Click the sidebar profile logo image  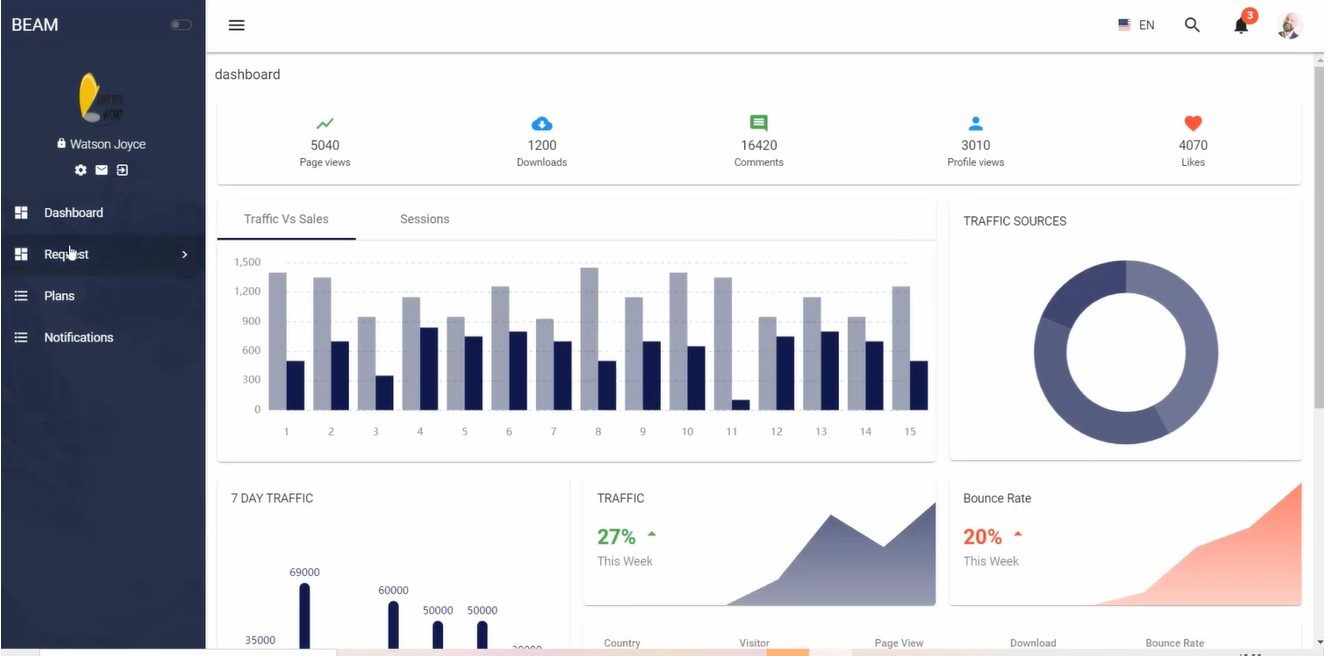101,98
